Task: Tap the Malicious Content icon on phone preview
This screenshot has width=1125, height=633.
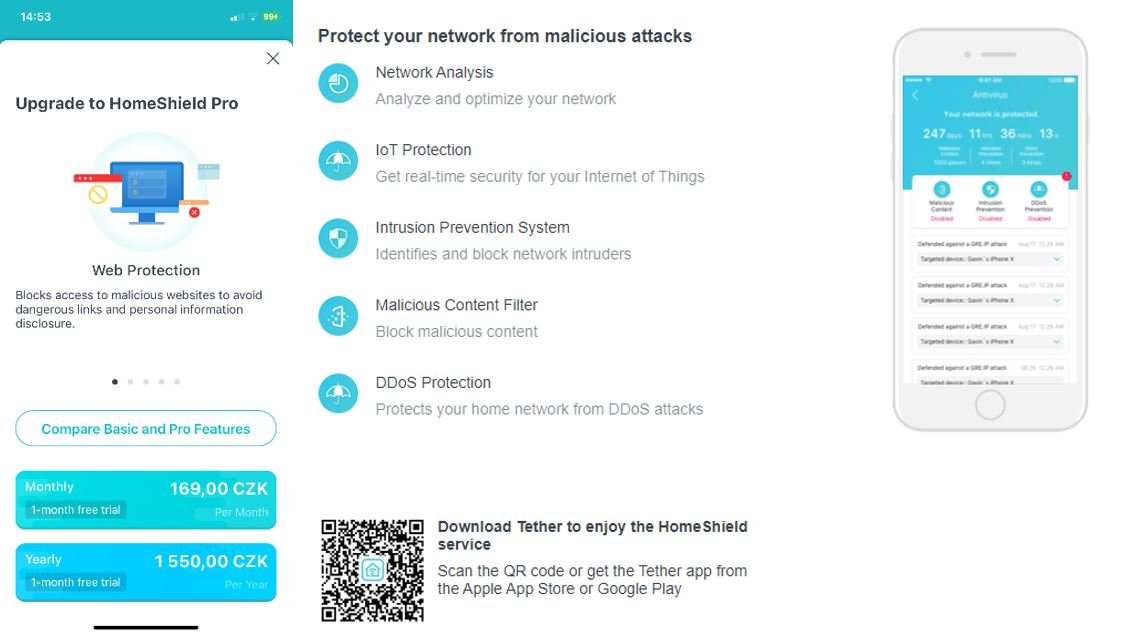Action: click(x=941, y=189)
